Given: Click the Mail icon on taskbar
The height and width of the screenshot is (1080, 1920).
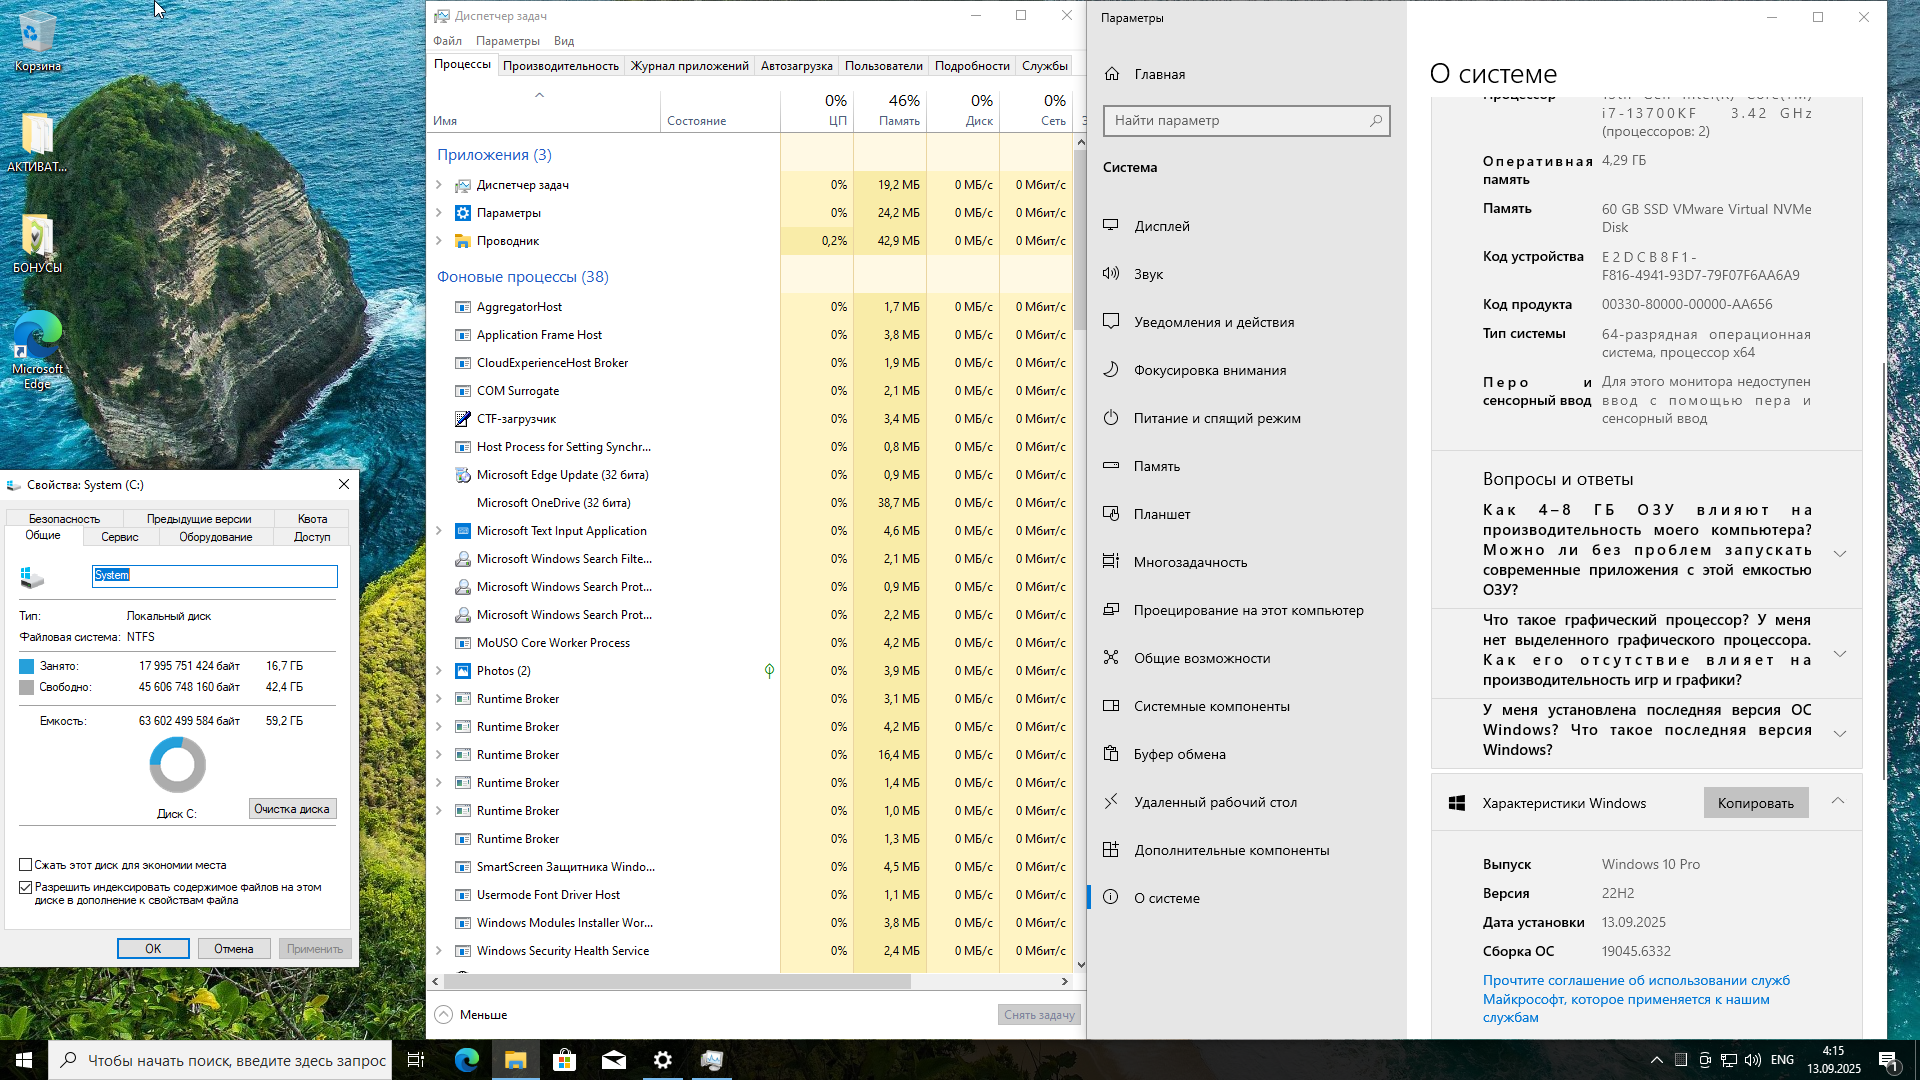Looking at the screenshot, I should [613, 1060].
